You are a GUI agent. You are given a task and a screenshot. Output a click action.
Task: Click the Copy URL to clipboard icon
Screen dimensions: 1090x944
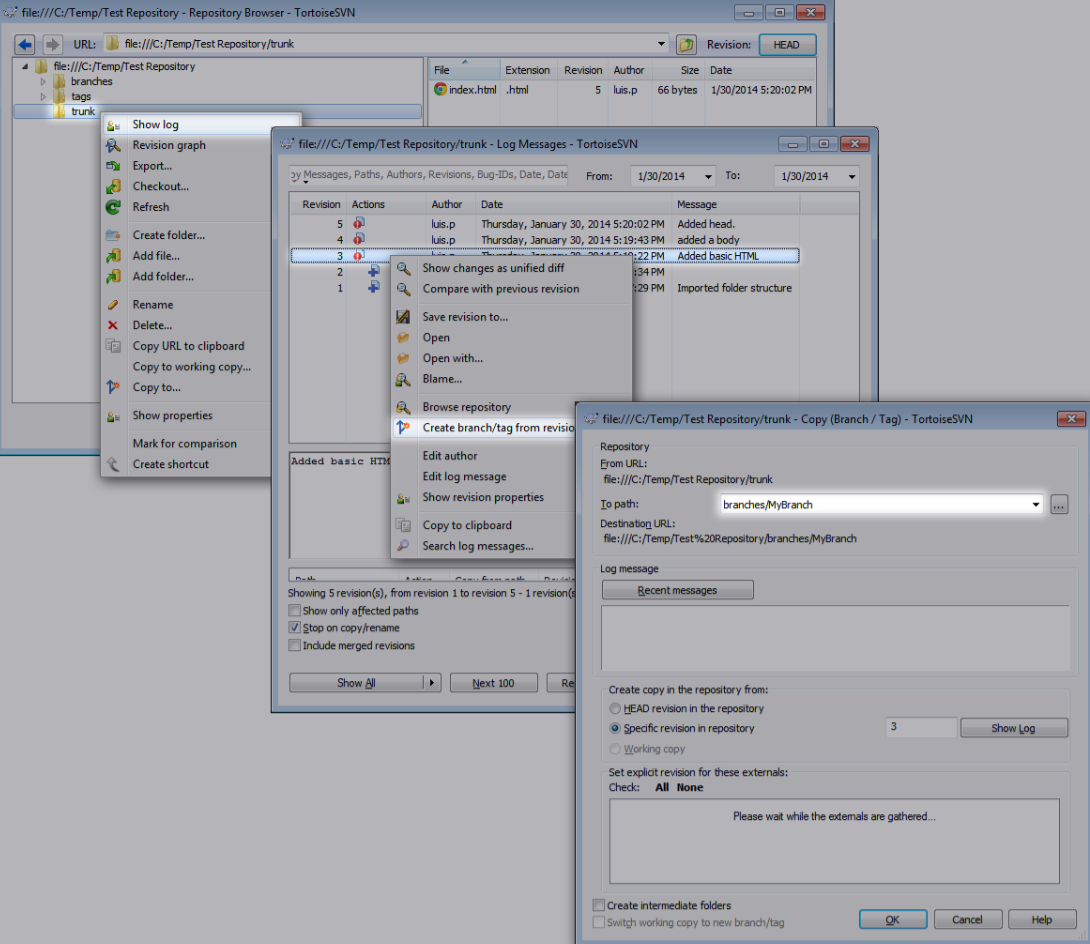pos(113,346)
